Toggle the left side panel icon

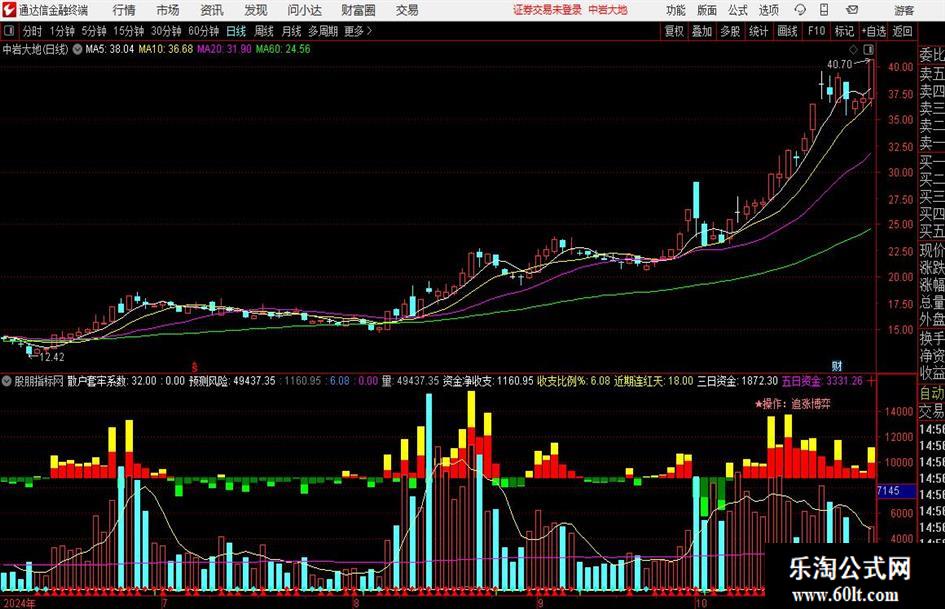(9, 31)
